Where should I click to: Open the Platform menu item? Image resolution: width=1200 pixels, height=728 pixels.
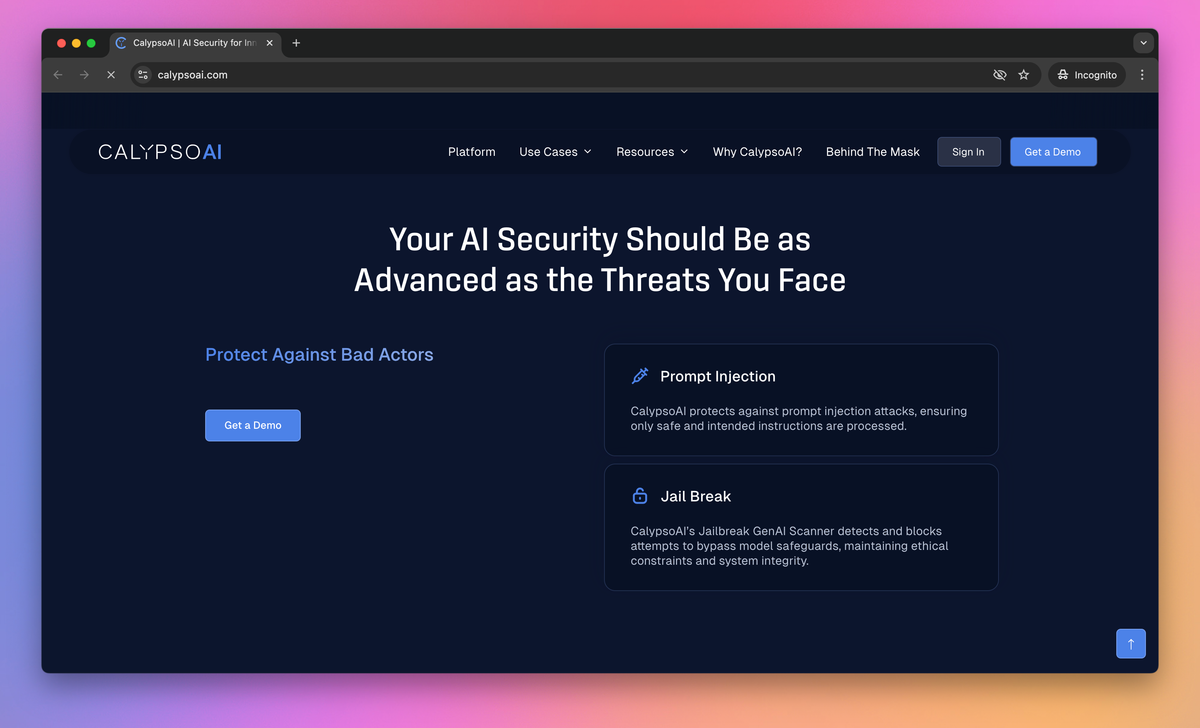[472, 152]
